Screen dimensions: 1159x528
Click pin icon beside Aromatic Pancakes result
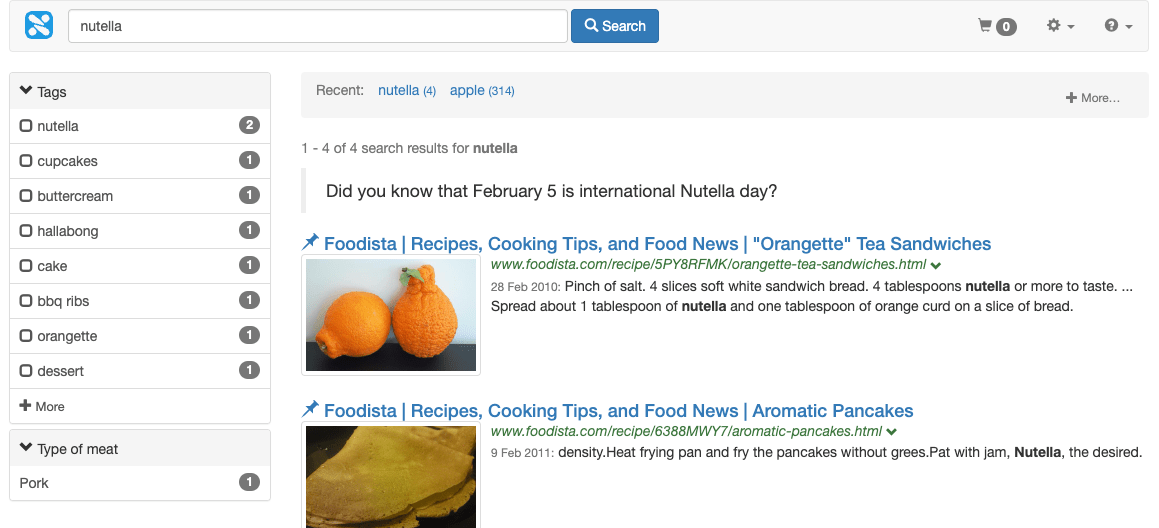pyautogui.click(x=311, y=409)
